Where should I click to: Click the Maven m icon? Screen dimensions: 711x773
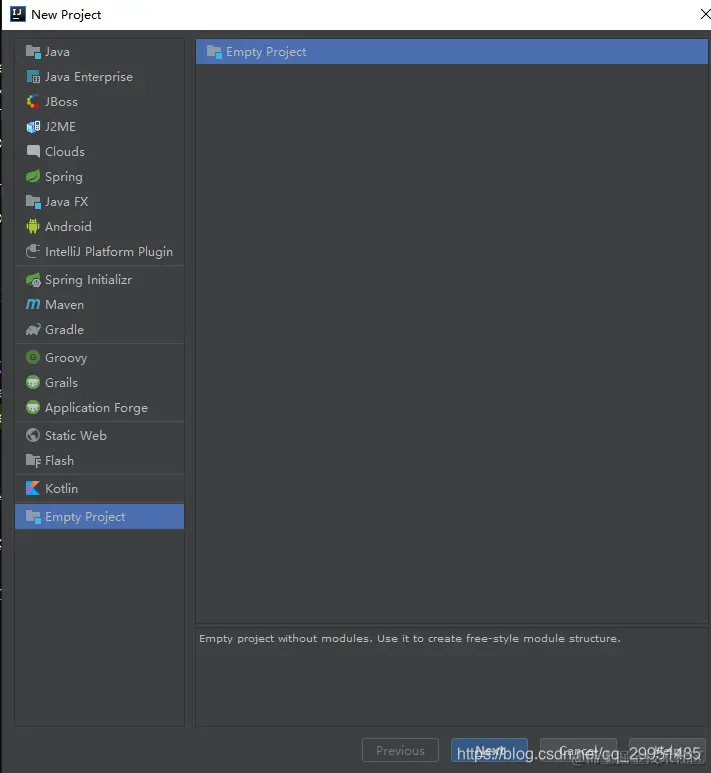point(33,305)
